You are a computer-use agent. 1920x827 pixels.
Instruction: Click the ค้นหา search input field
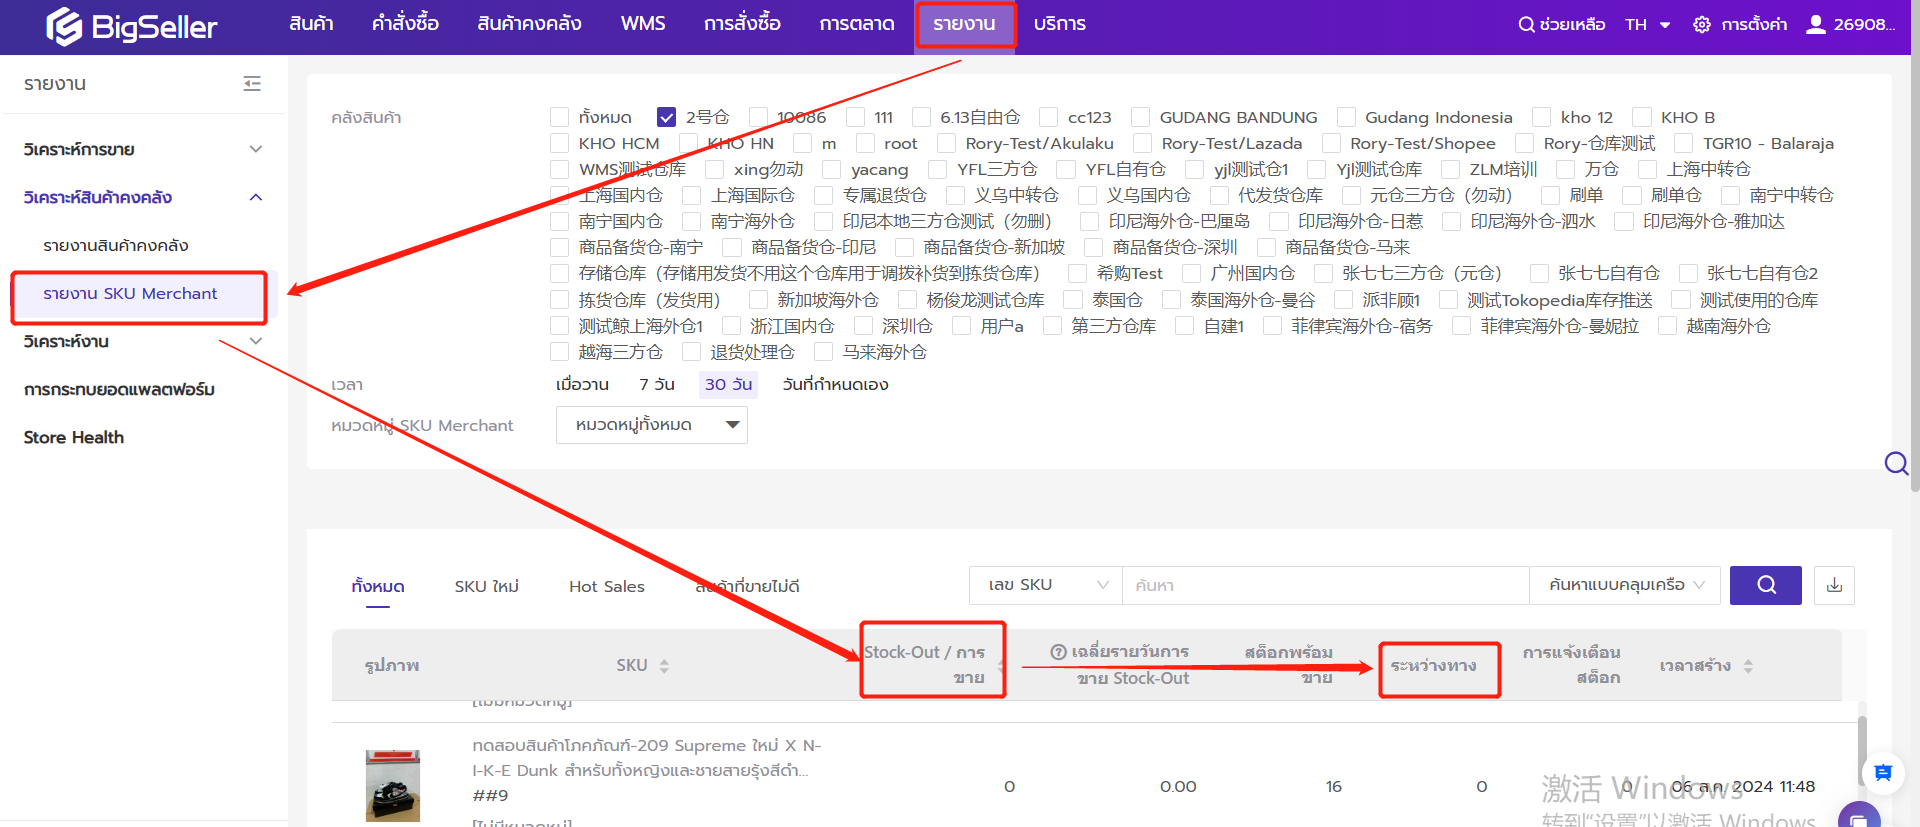click(x=1325, y=585)
